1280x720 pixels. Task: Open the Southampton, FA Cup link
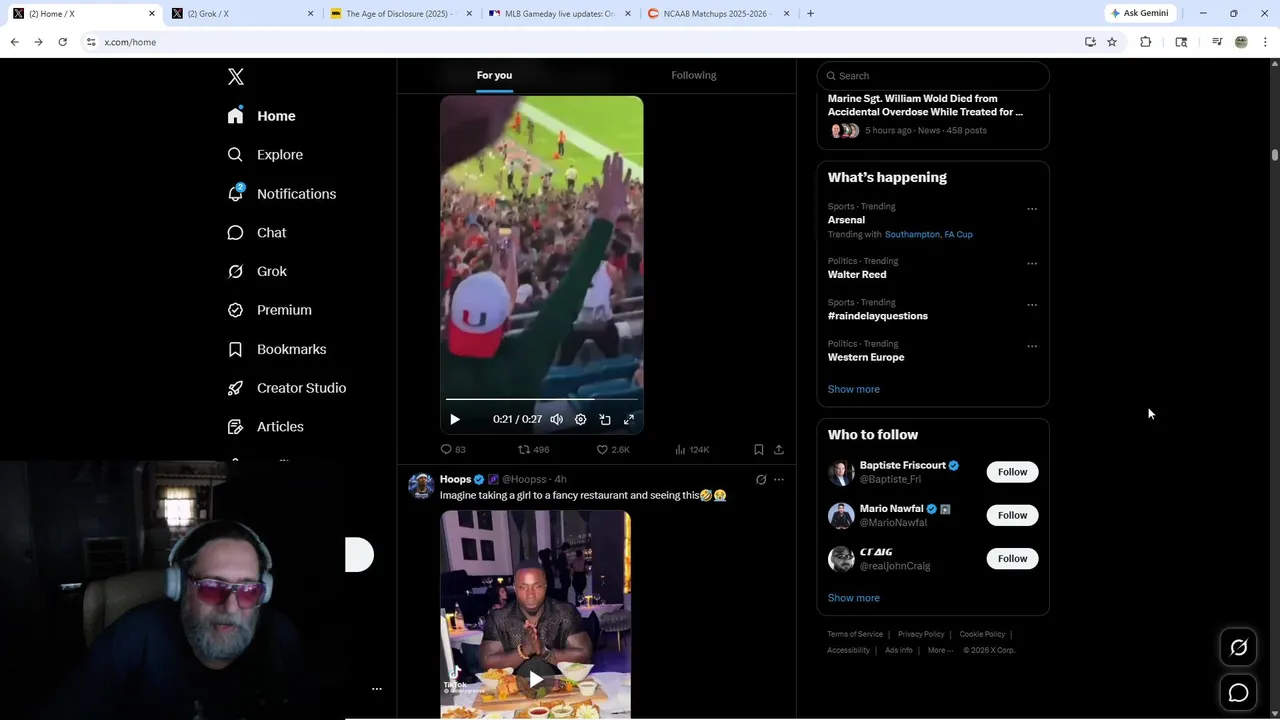929,234
